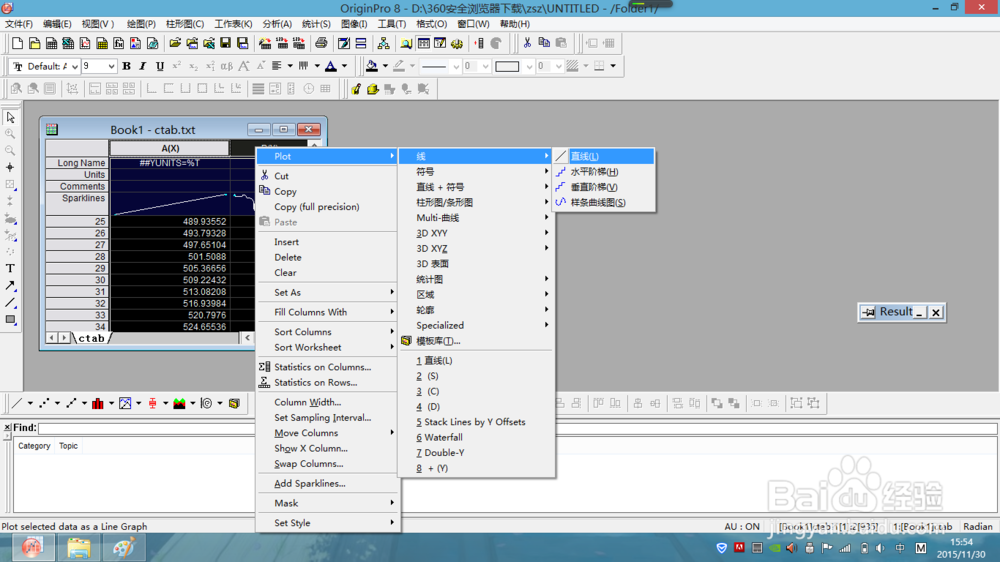The height and width of the screenshot is (562, 1000).
Task: Toggle Underline formatting
Action: click(159, 66)
